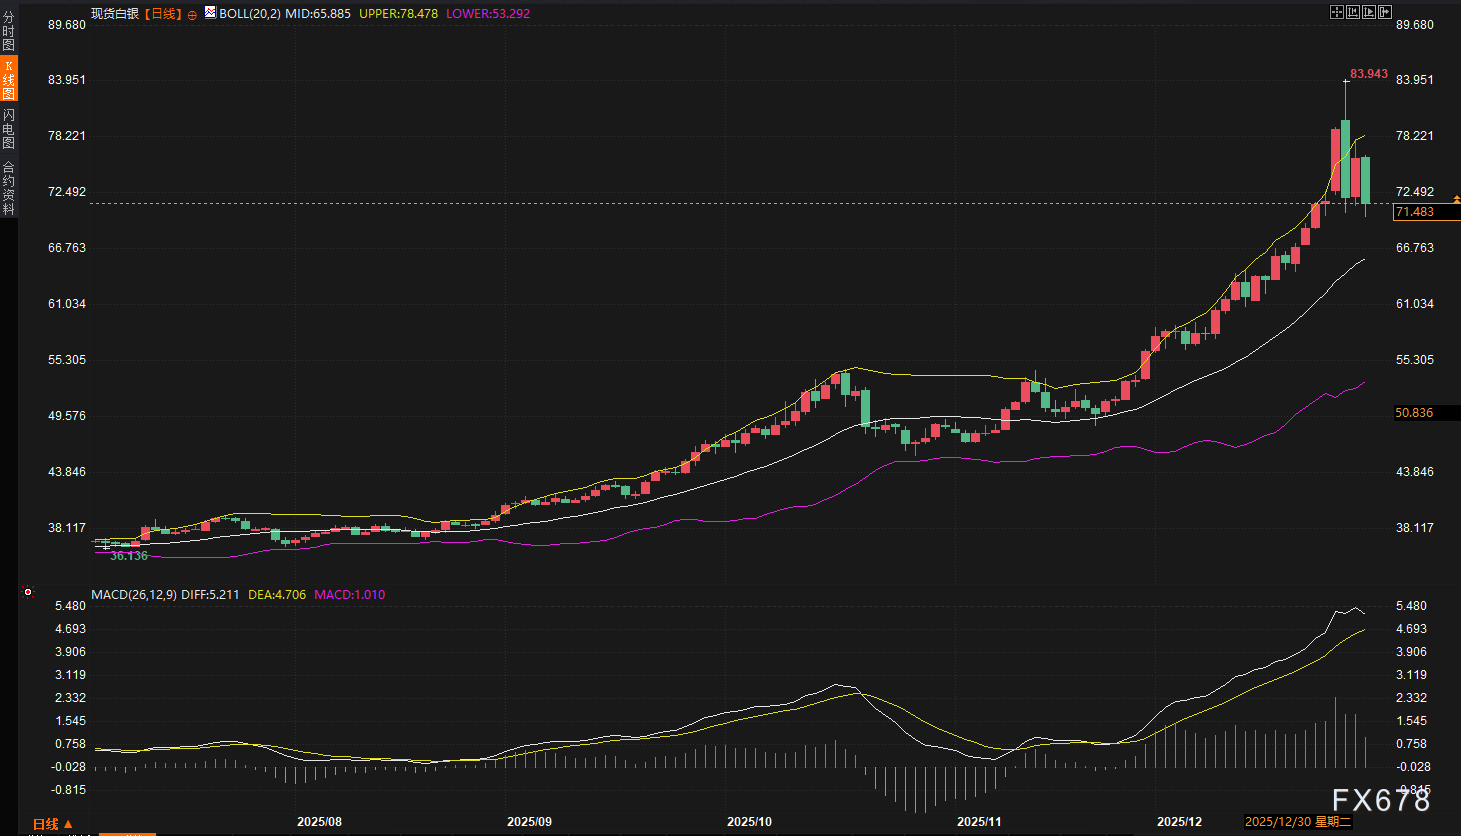Click the 2025/12 date label
The image size is (1461, 836).
coord(1180,822)
